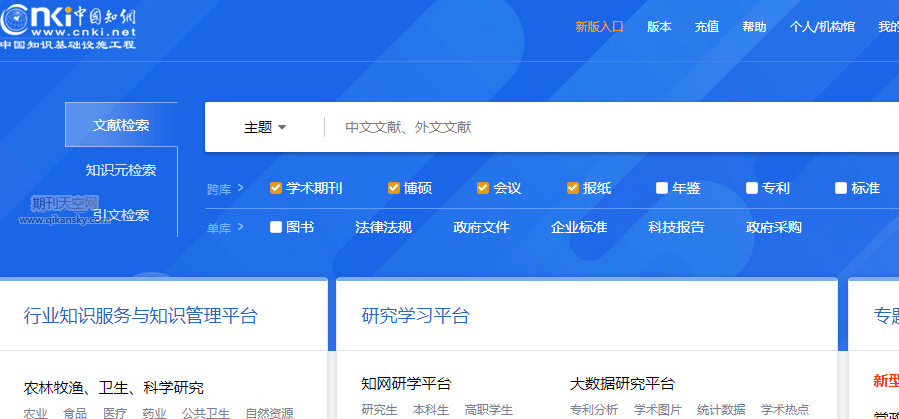Enable the 年鉴 checkbox
The image size is (899, 419).
662,188
